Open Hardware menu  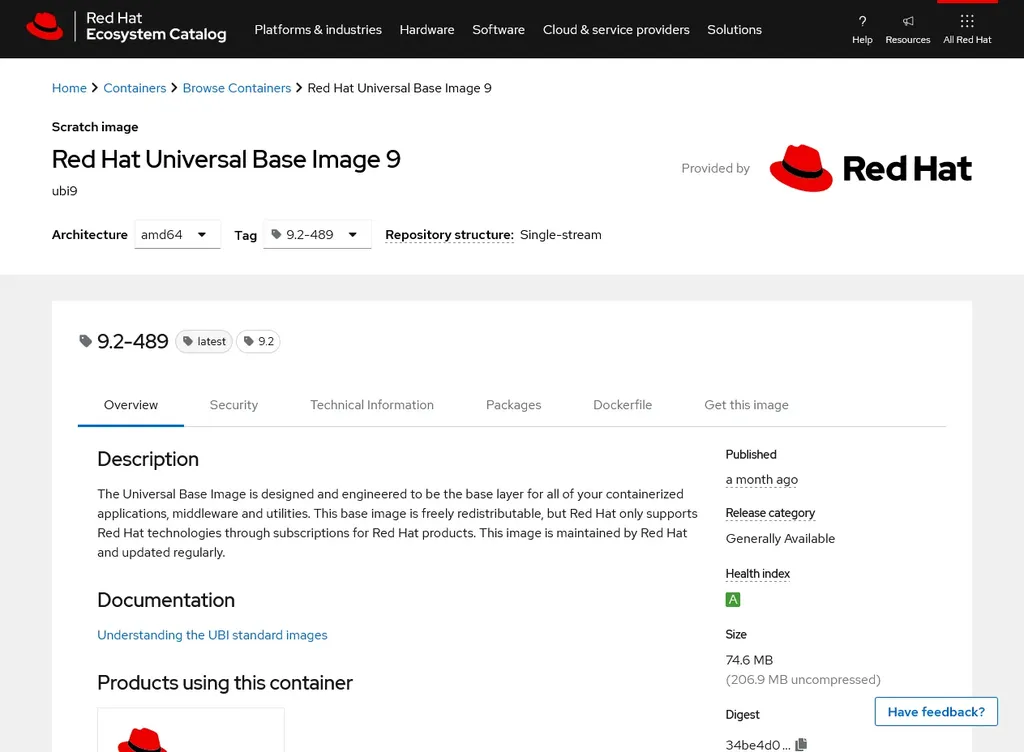[x=427, y=29]
